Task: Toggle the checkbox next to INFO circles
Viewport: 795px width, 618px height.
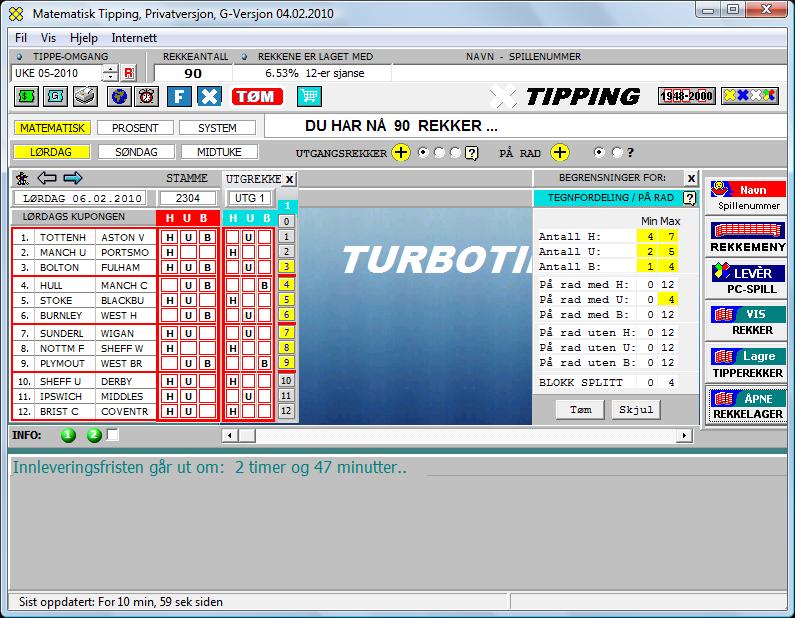Action: click(113, 434)
